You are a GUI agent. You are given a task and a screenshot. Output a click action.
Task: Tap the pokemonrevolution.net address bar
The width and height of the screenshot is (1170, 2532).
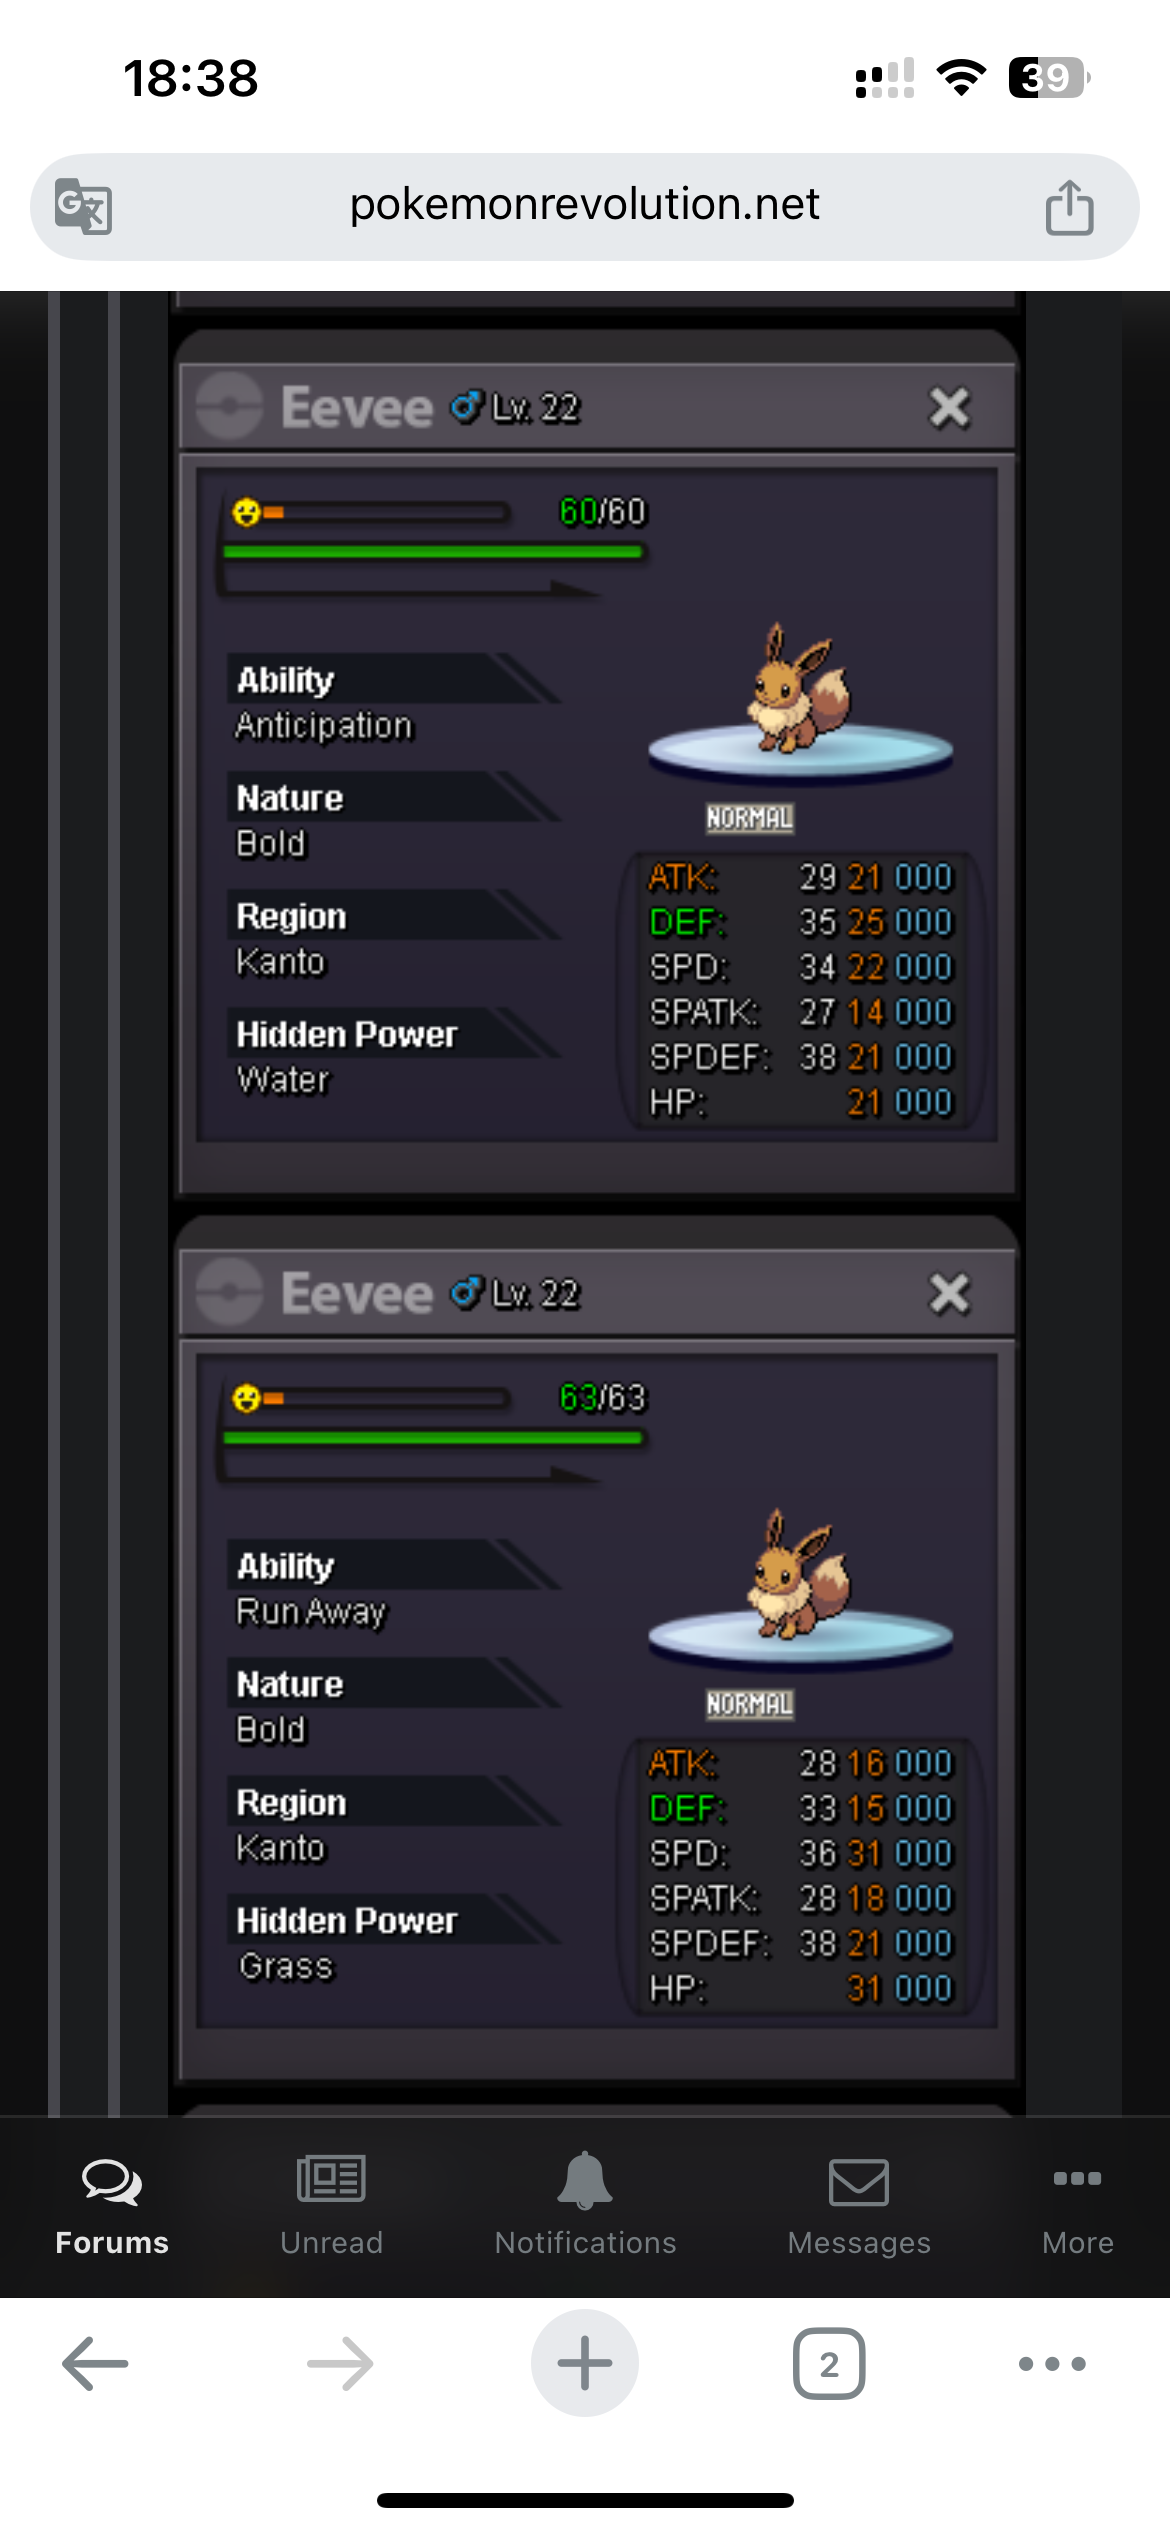click(x=585, y=206)
